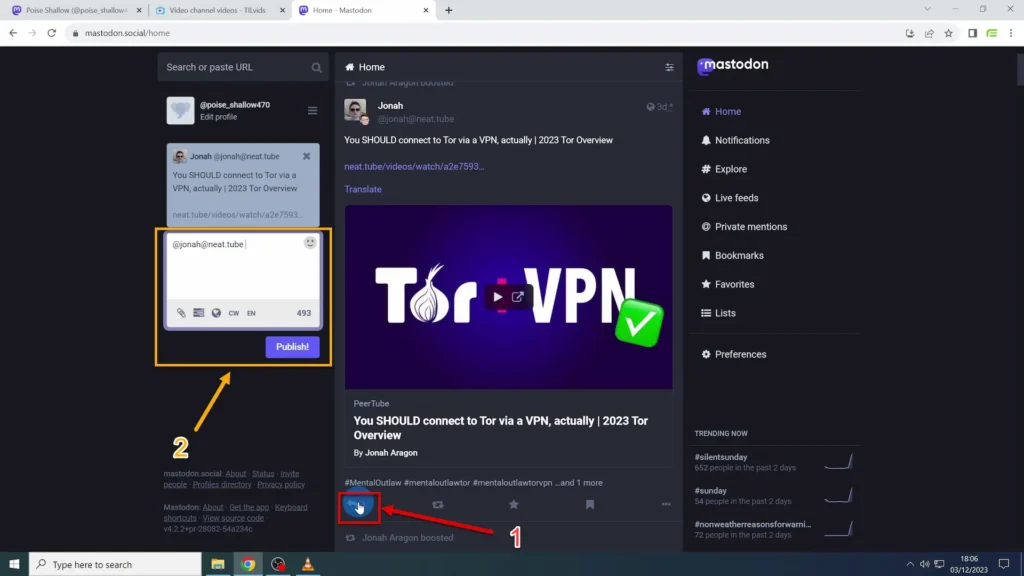Screen dimensions: 1024x576
Task: Bookmark this page with the star
Action: (948, 33)
